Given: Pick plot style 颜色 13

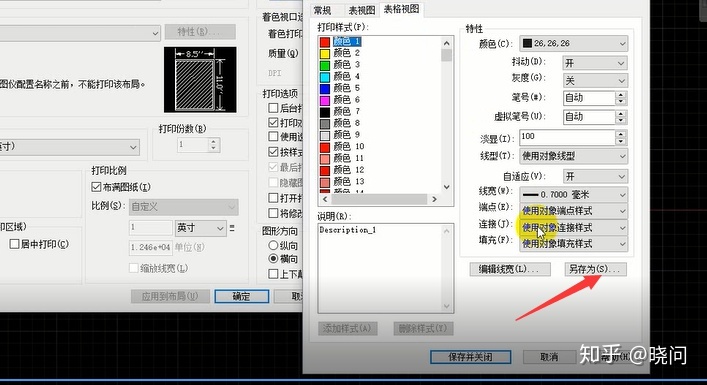Looking at the screenshot, I should [349, 182].
